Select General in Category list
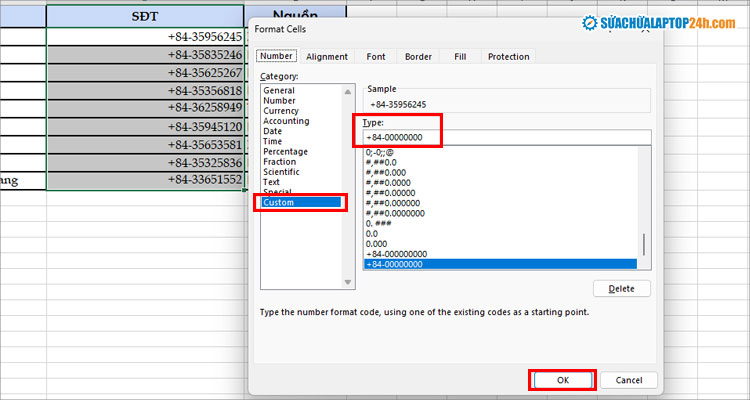750x400 pixels. (x=279, y=90)
